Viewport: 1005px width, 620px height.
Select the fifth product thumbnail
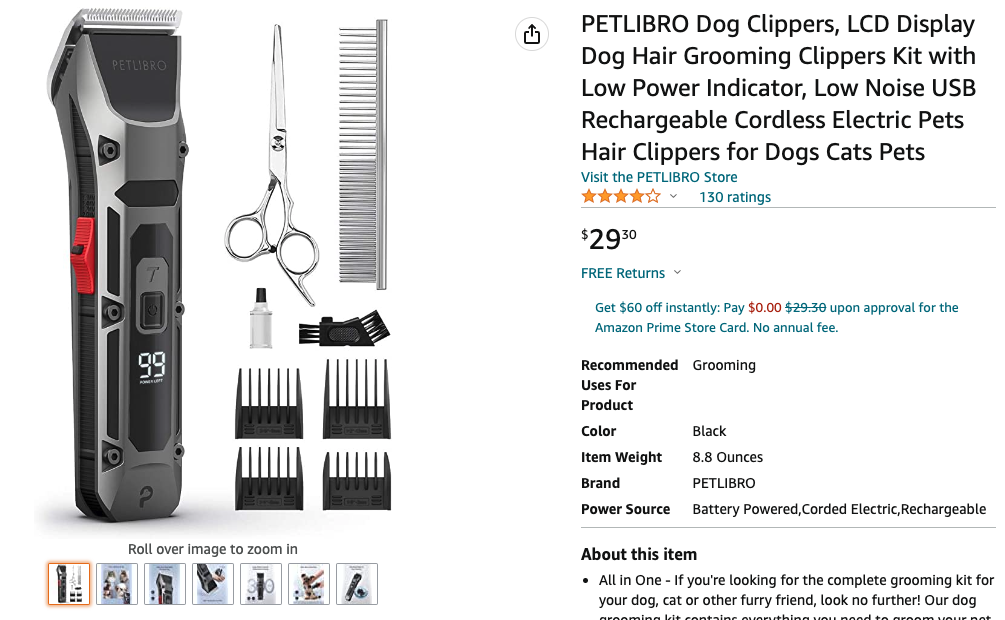(260, 583)
